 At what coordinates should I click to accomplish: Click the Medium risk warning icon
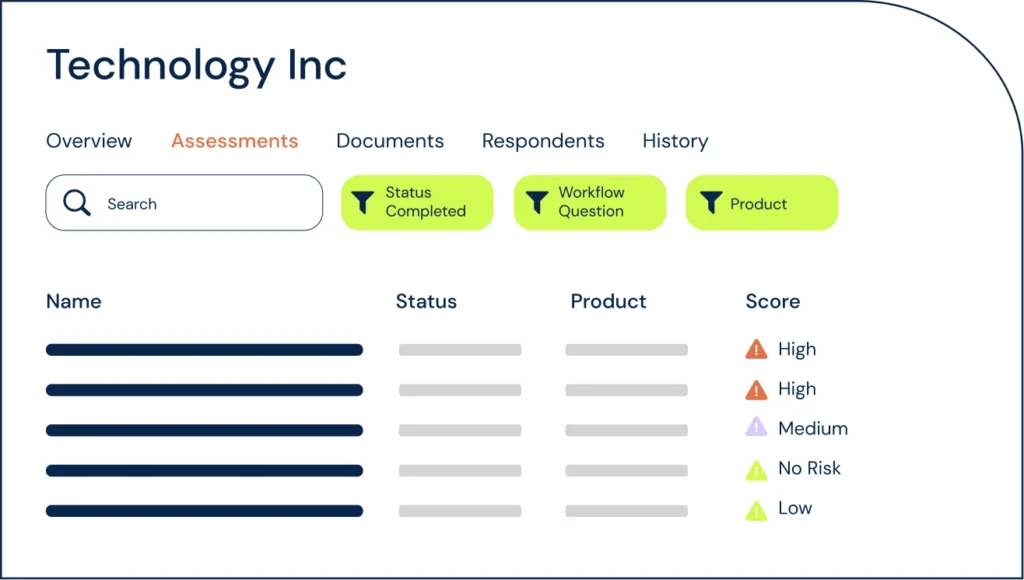pyautogui.click(x=756, y=428)
